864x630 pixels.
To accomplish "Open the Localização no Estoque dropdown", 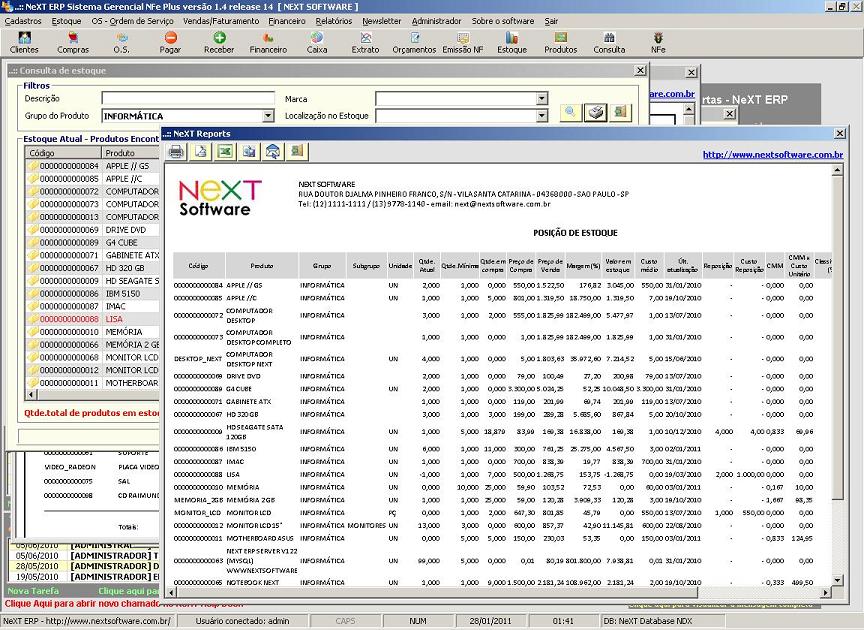I will point(539,114).
